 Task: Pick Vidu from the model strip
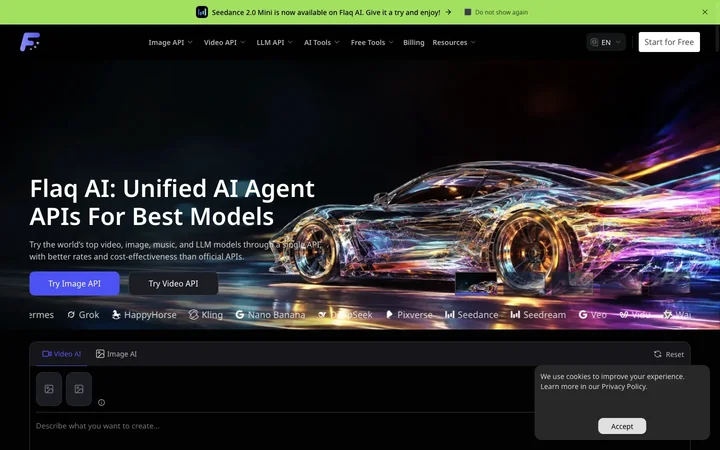[x=635, y=315]
